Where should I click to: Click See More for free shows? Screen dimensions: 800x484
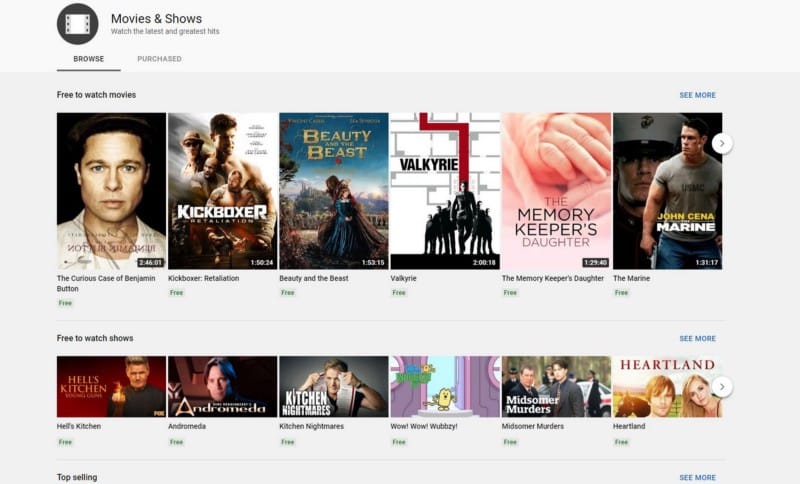point(697,339)
